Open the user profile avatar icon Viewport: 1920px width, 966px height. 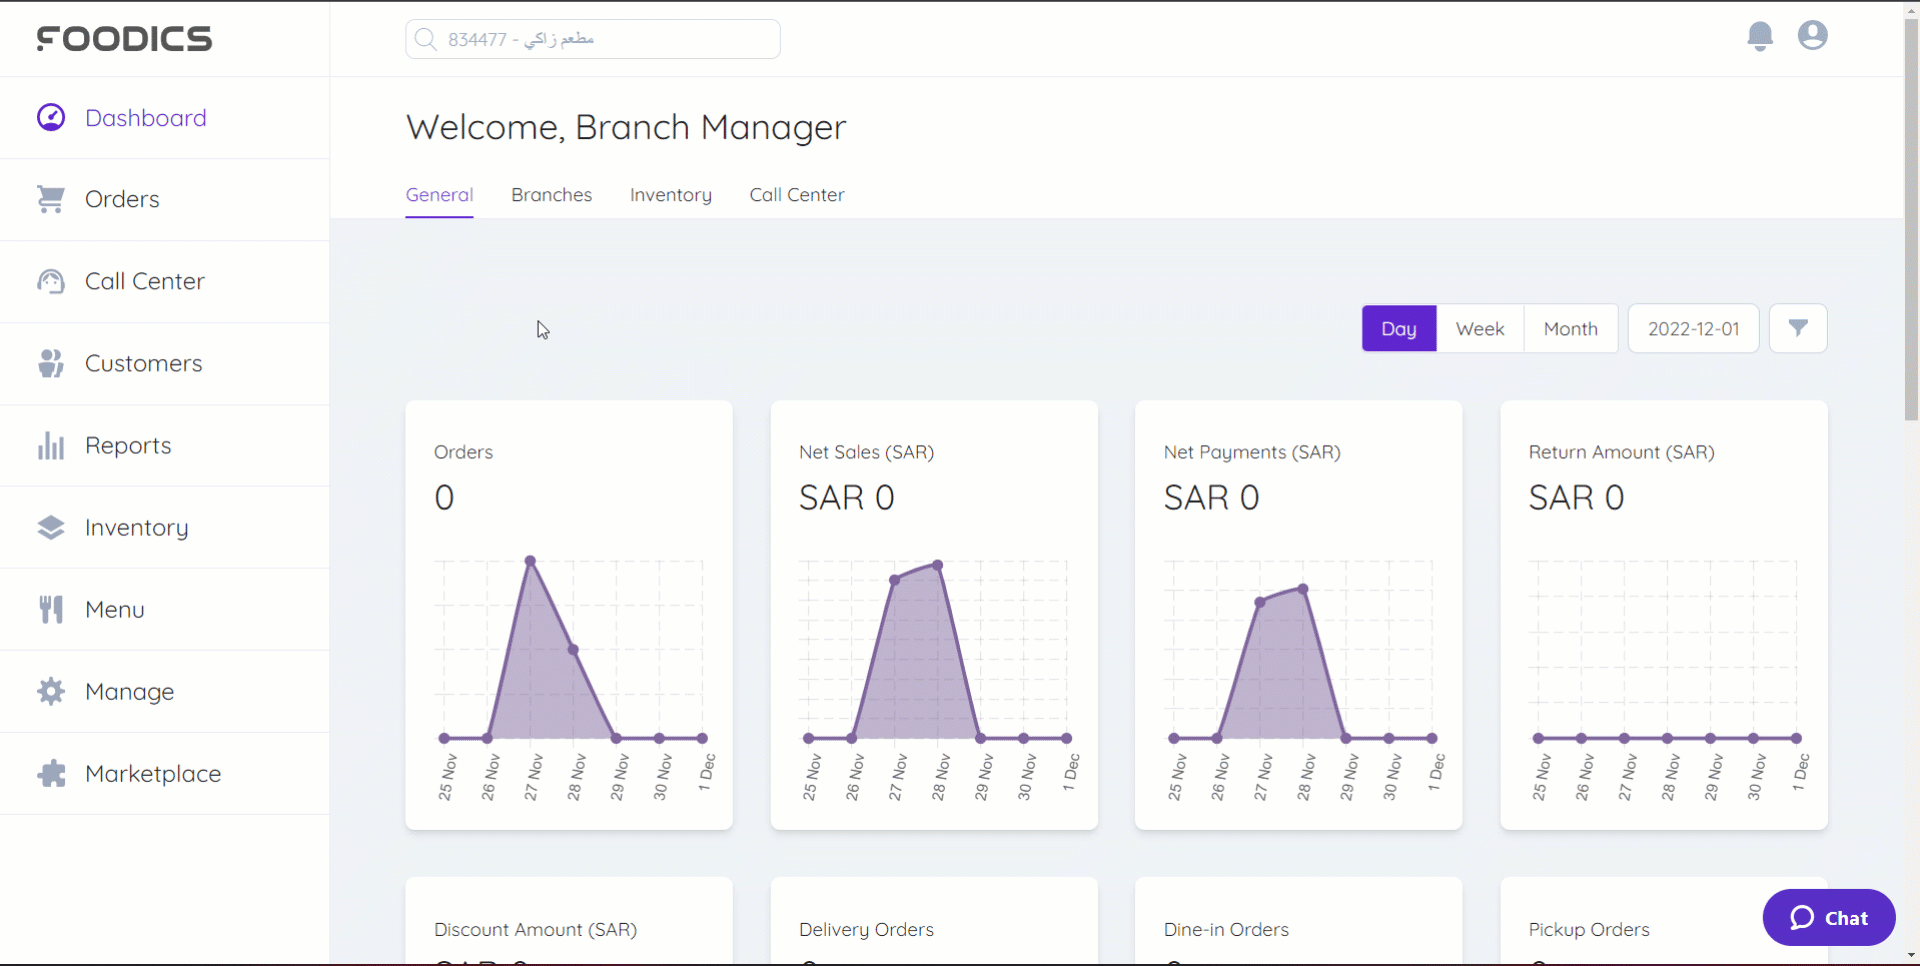[x=1812, y=36]
